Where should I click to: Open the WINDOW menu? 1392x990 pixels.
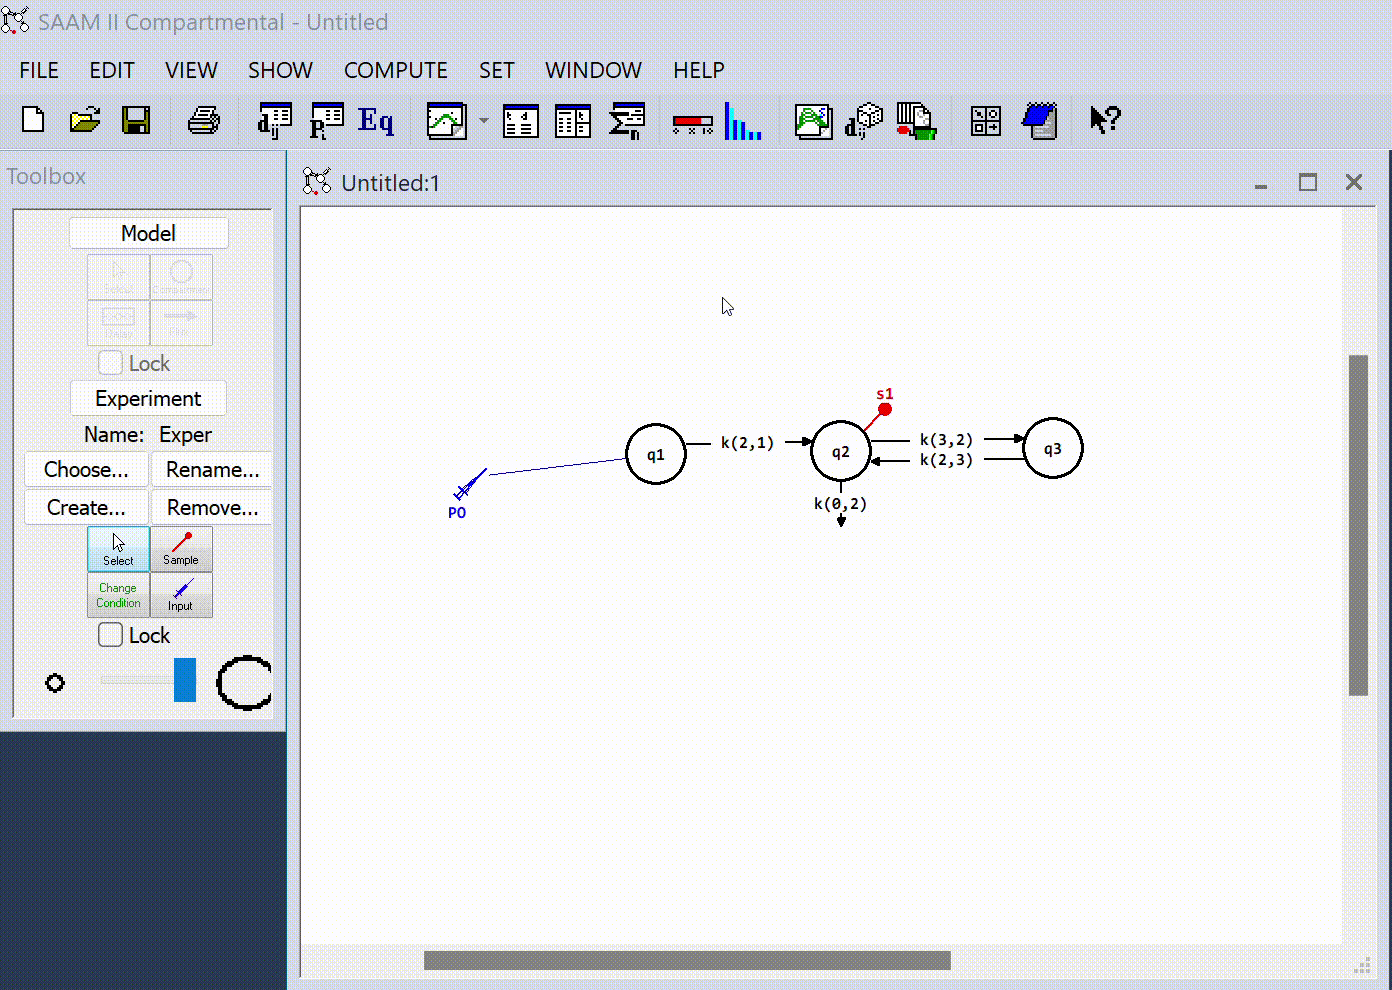593,70
